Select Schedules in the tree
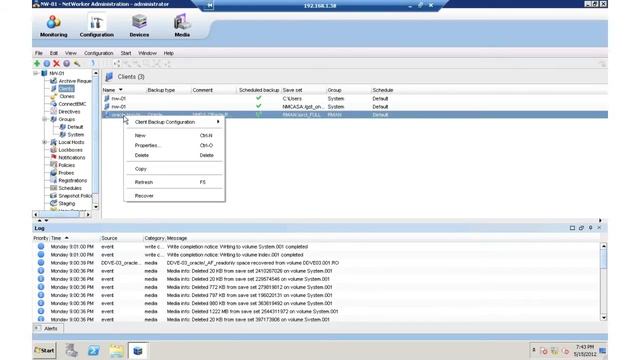 pyautogui.click(x=70, y=188)
